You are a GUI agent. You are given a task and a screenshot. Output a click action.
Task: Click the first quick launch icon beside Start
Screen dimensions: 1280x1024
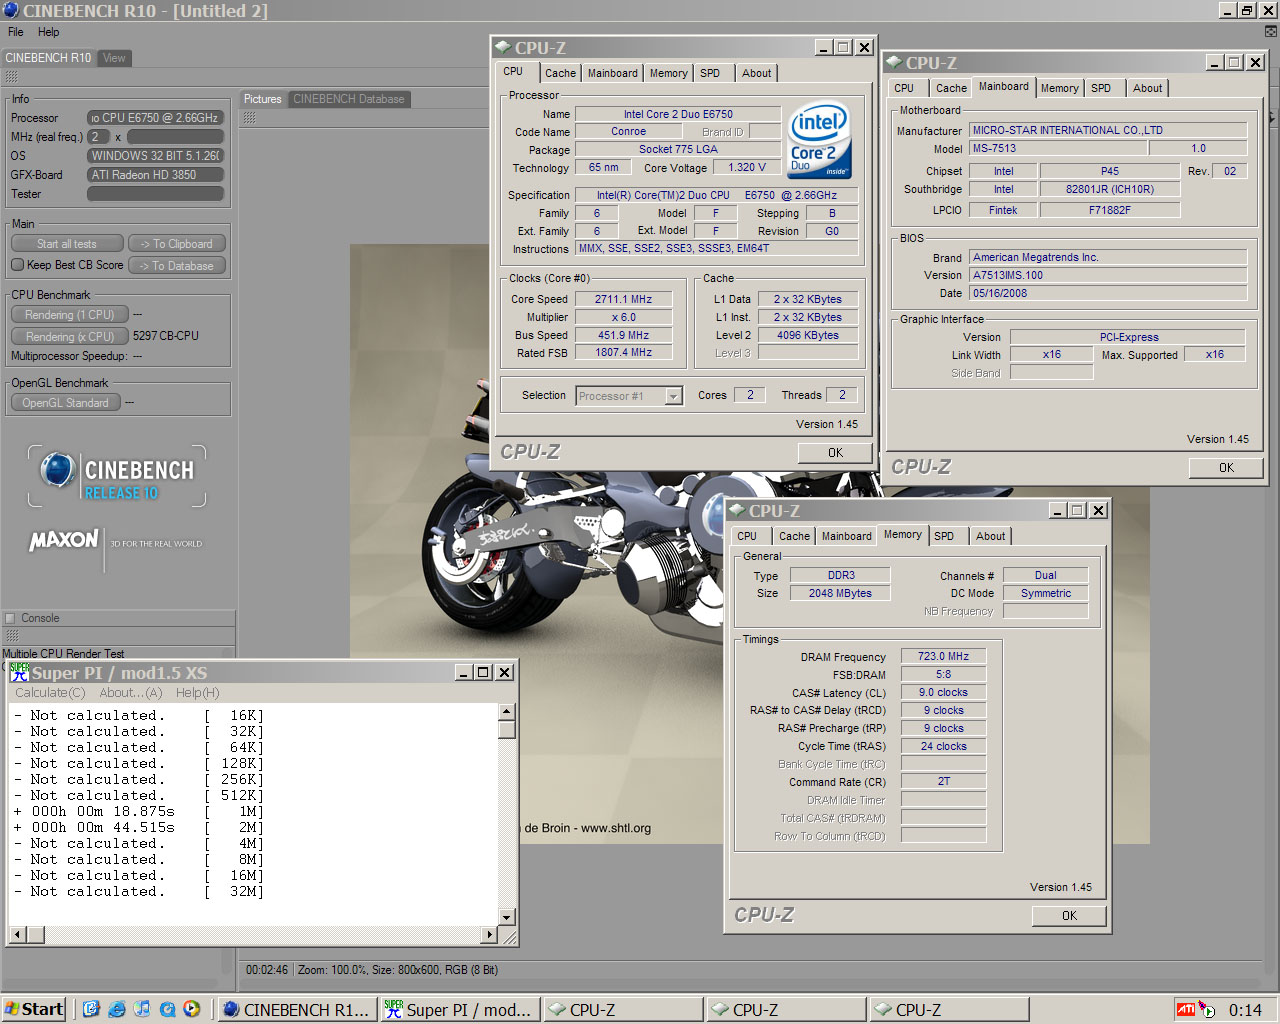click(x=92, y=1009)
